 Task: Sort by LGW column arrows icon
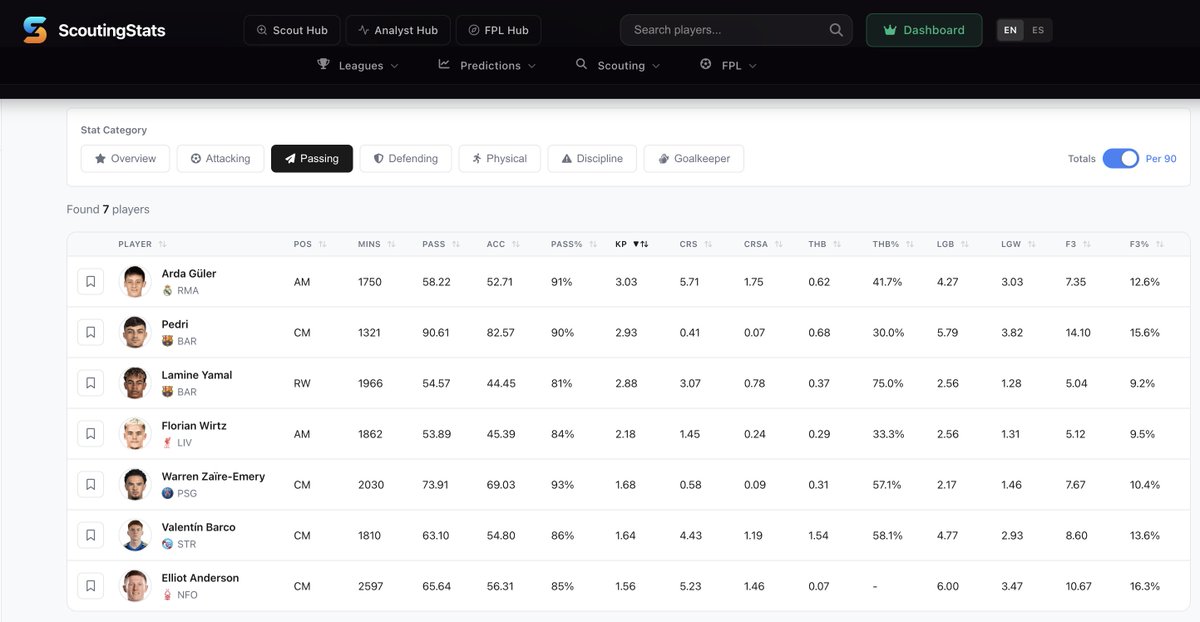click(x=1031, y=244)
